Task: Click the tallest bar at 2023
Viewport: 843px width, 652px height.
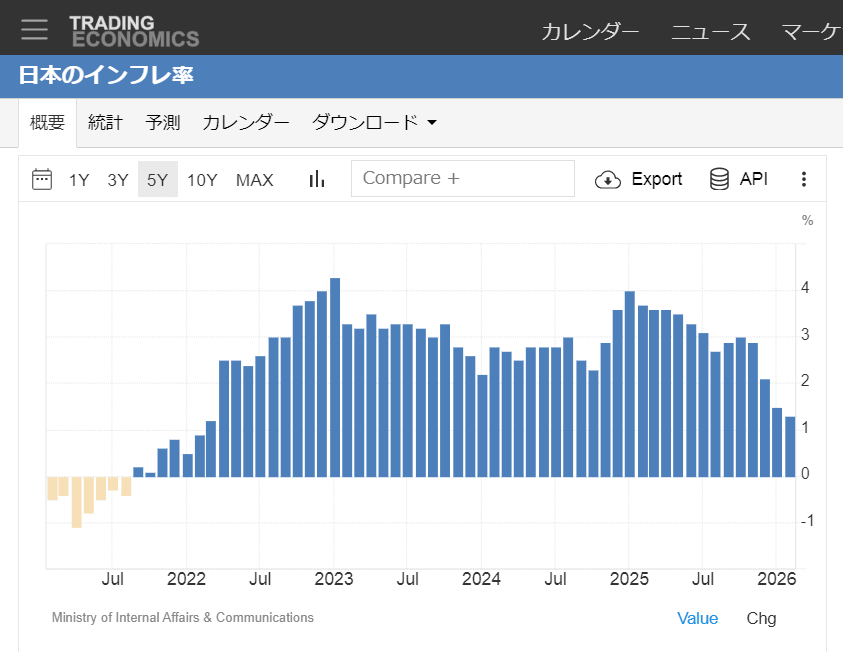Action: tap(335, 375)
